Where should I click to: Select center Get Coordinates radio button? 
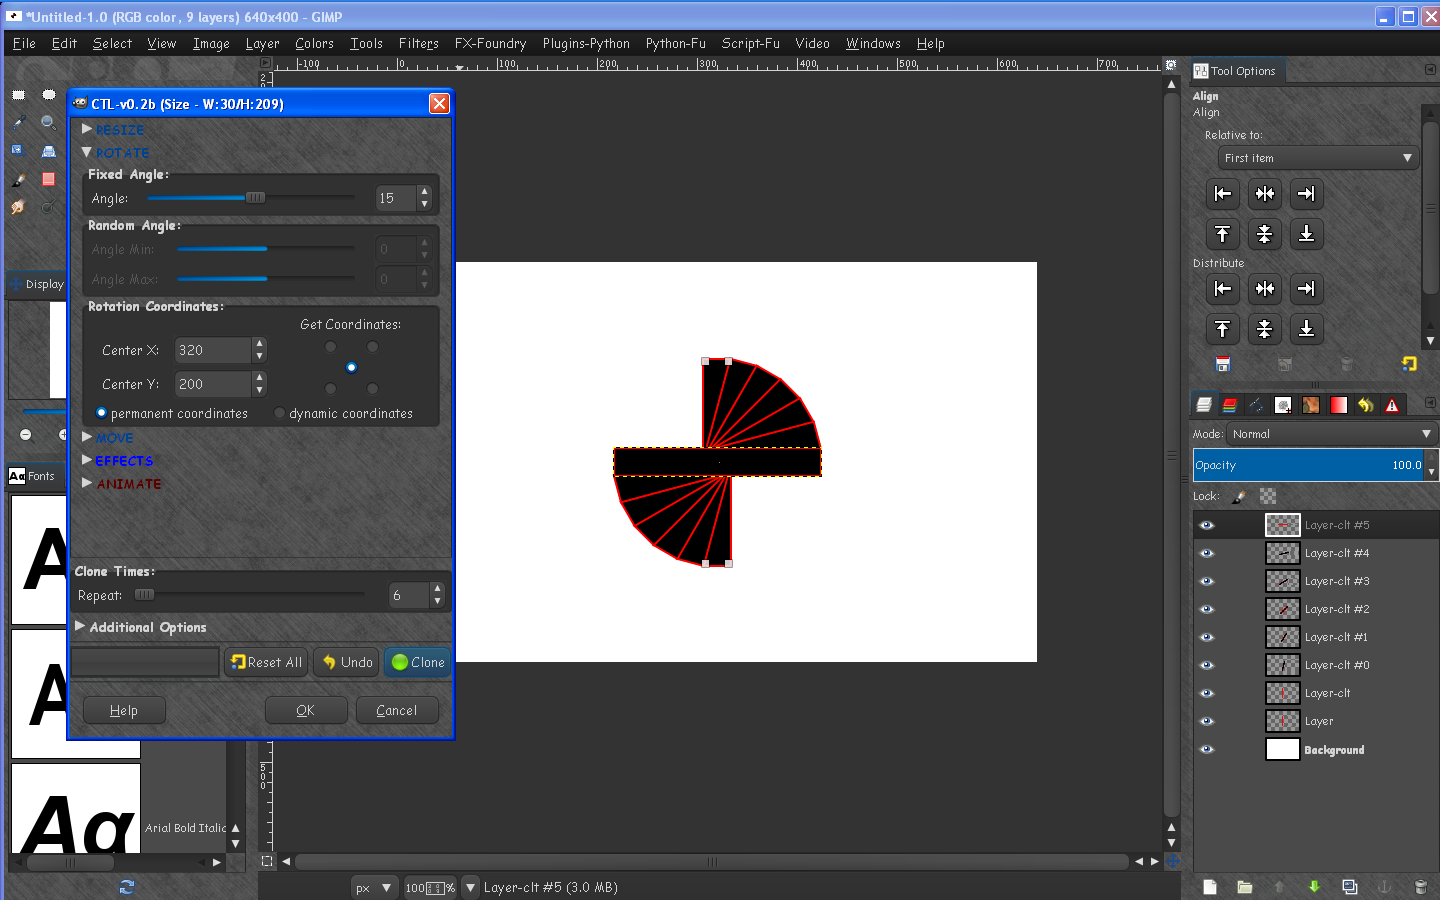(x=351, y=367)
